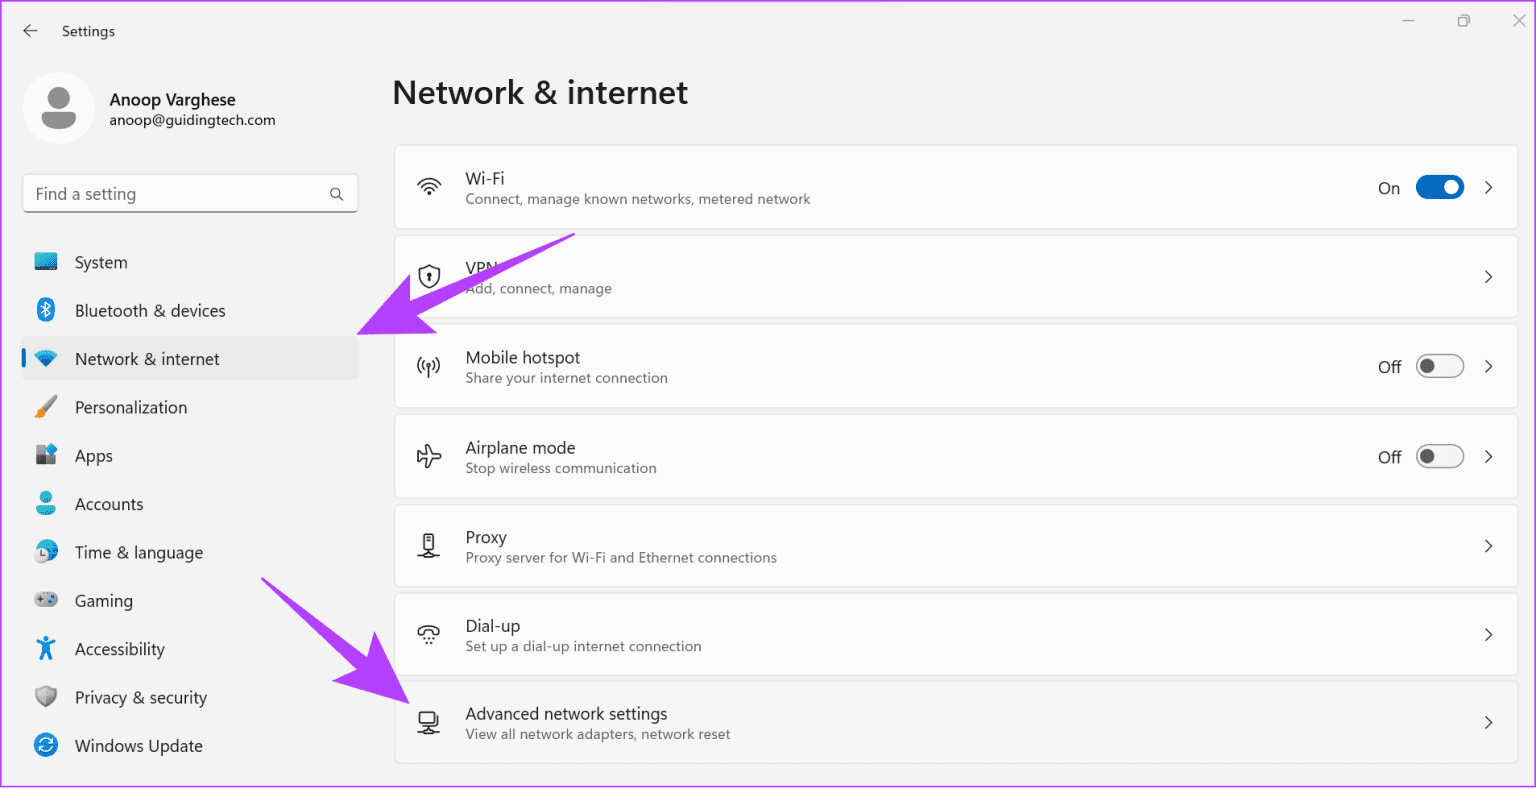Turn on the Airplane mode toggle

pos(1440,456)
